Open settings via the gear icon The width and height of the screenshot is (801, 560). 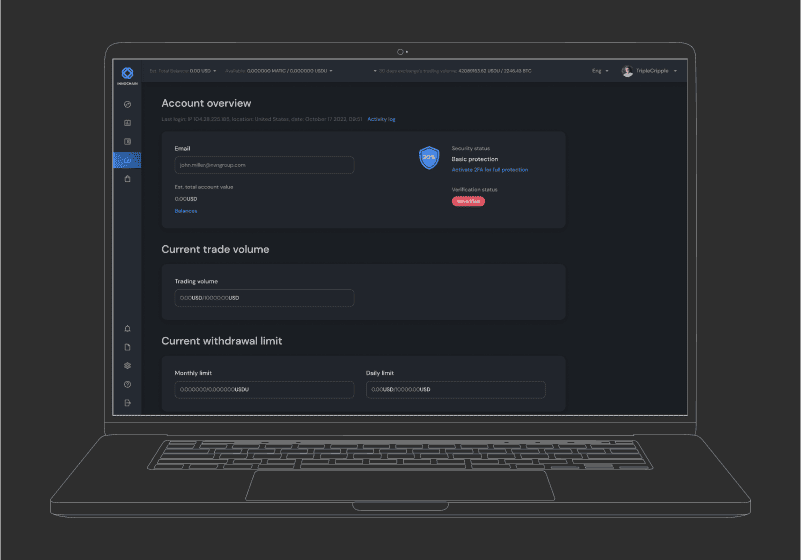[127, 366]
